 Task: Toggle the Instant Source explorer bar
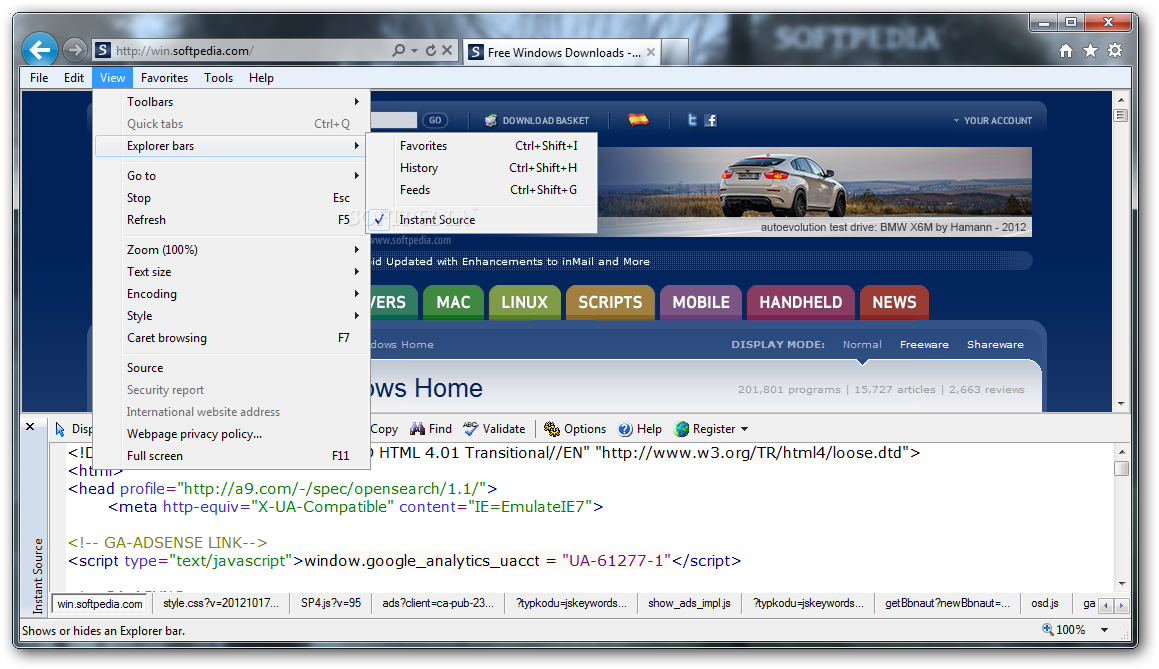(x=482, y=220)
